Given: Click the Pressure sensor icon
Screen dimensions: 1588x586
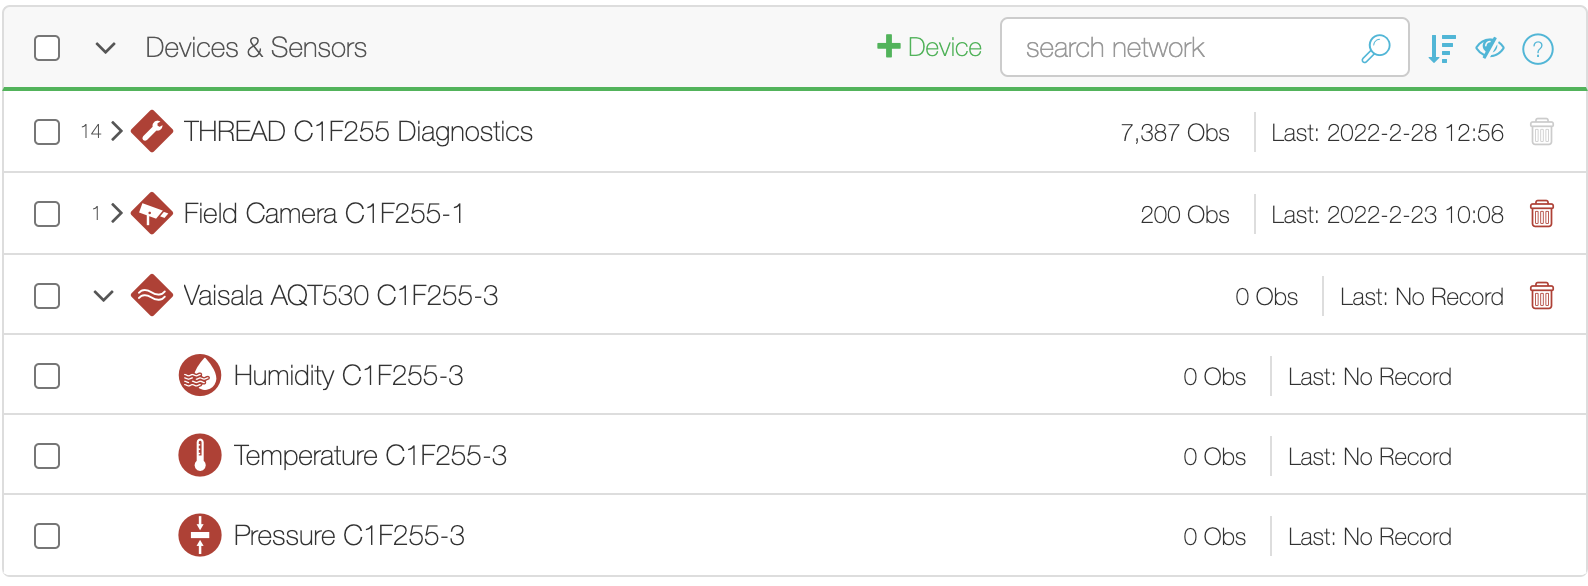Looking at the screenshot, I should pos(200,535).
